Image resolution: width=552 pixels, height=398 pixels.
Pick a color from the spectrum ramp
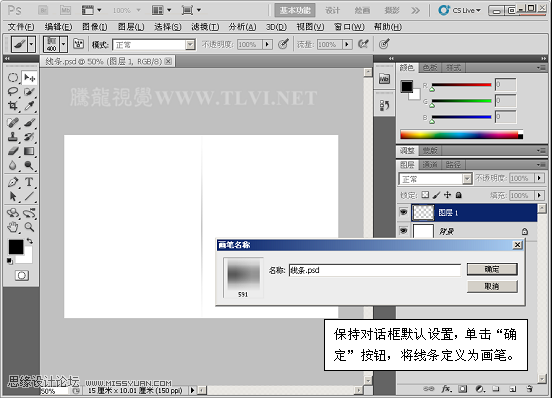coord(462,135)
